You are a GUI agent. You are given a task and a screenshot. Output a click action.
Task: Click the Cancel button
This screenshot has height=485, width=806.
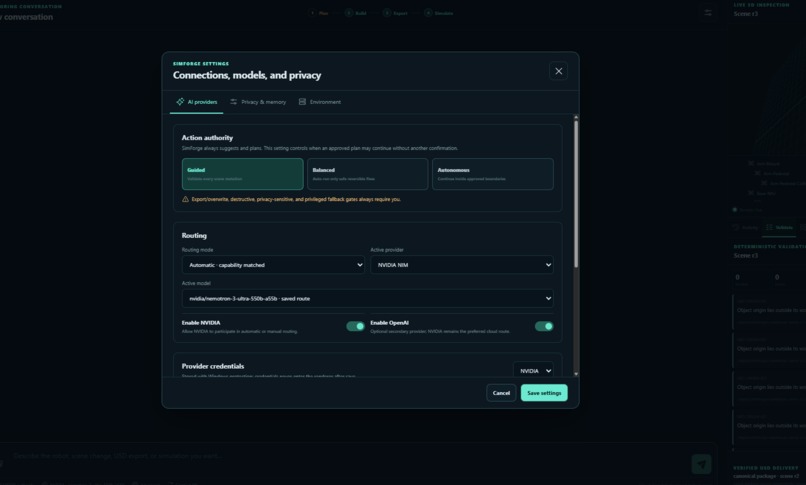point(501,393)
